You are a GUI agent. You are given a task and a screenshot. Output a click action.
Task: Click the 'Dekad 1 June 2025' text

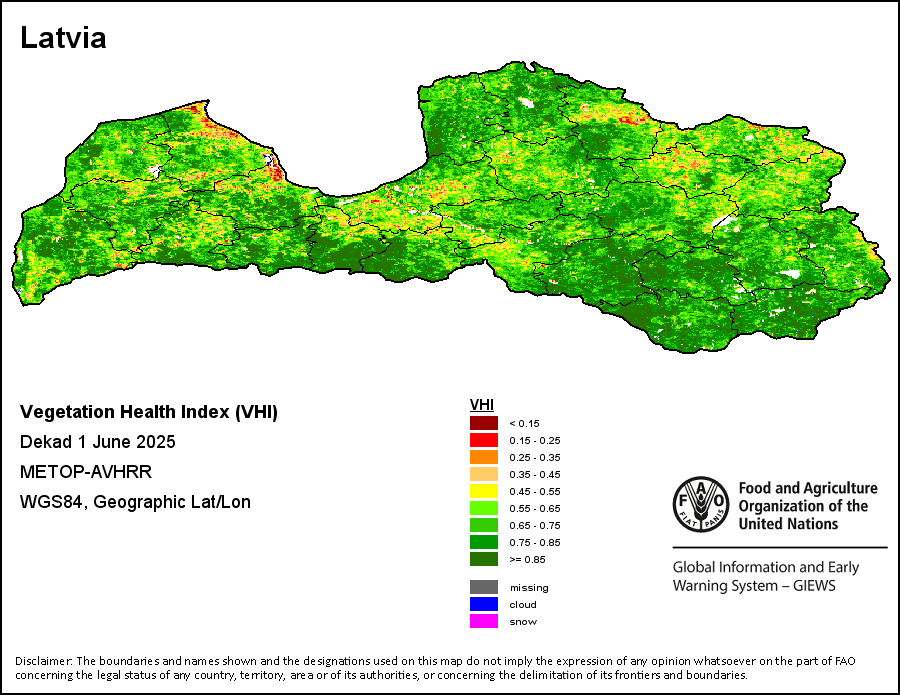point(98,442)
